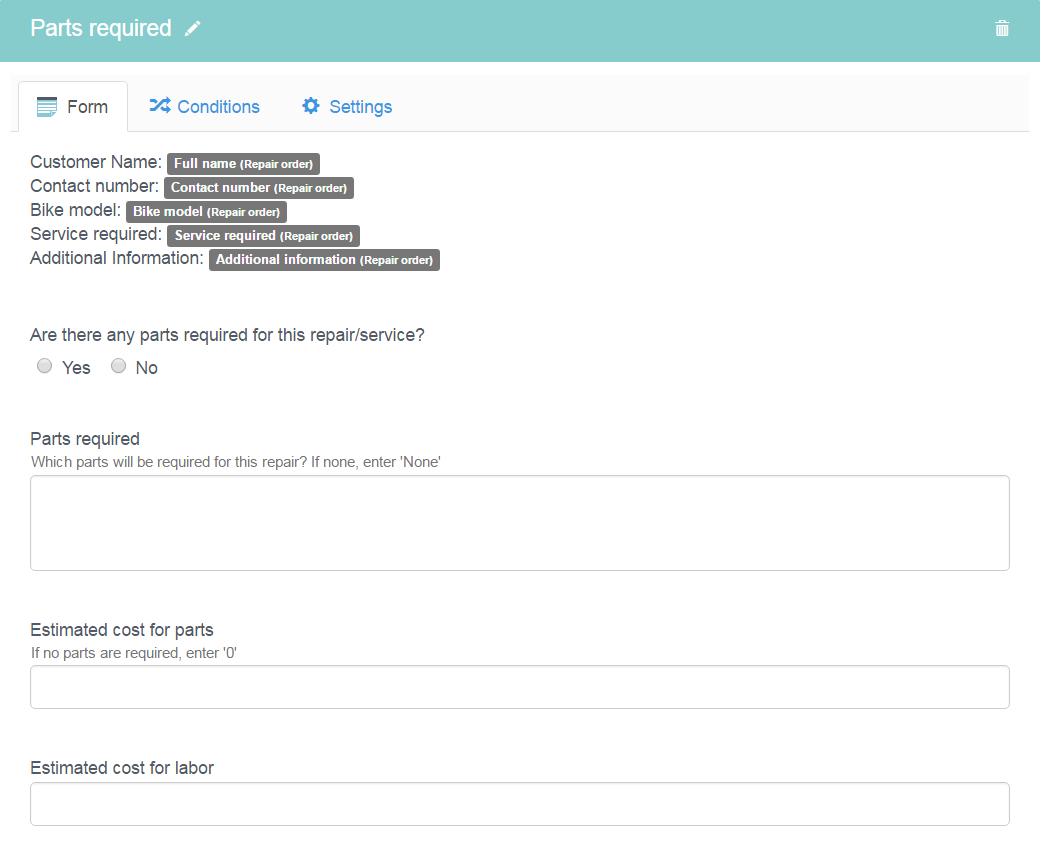Click the 'Customer Name:' label
1040x862 pixels.
click(x=96, y=162)
